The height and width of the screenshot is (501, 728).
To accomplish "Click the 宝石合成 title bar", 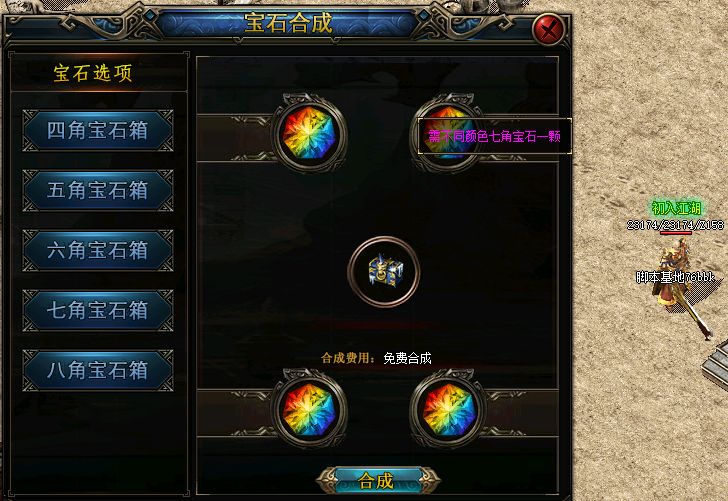I will point(288,23).
